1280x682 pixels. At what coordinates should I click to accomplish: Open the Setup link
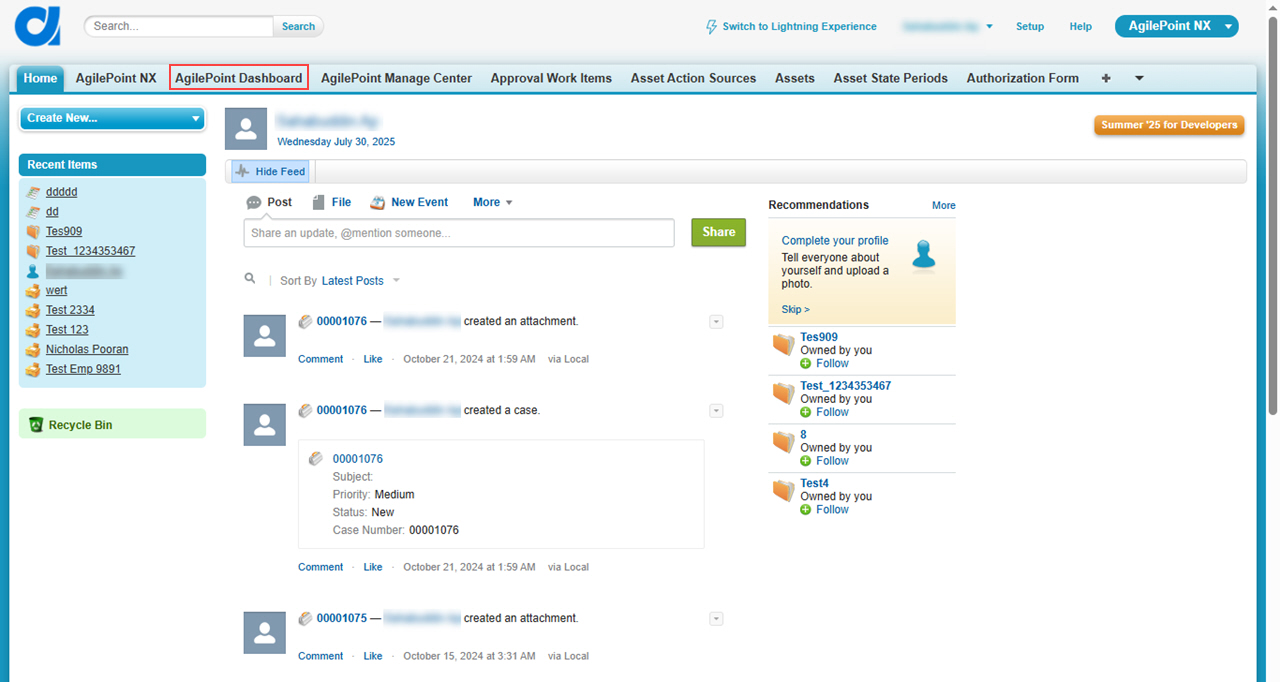(1030, 27)
